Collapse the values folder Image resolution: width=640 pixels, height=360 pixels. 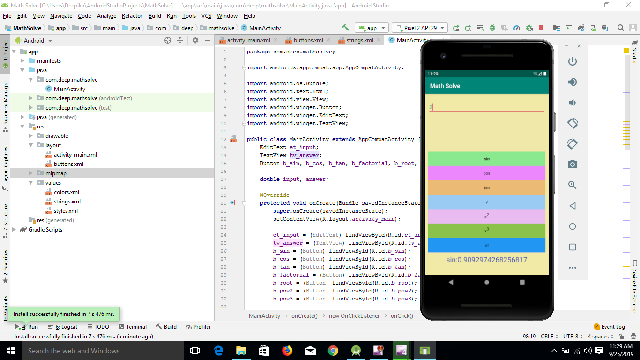[31, 182]
